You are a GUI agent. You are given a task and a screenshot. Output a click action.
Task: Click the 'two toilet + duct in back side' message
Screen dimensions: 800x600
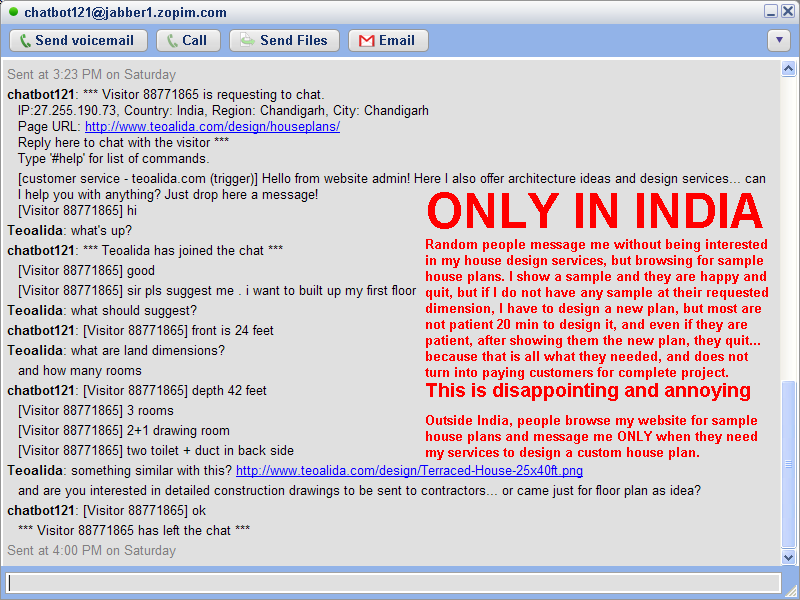[156, 451]
